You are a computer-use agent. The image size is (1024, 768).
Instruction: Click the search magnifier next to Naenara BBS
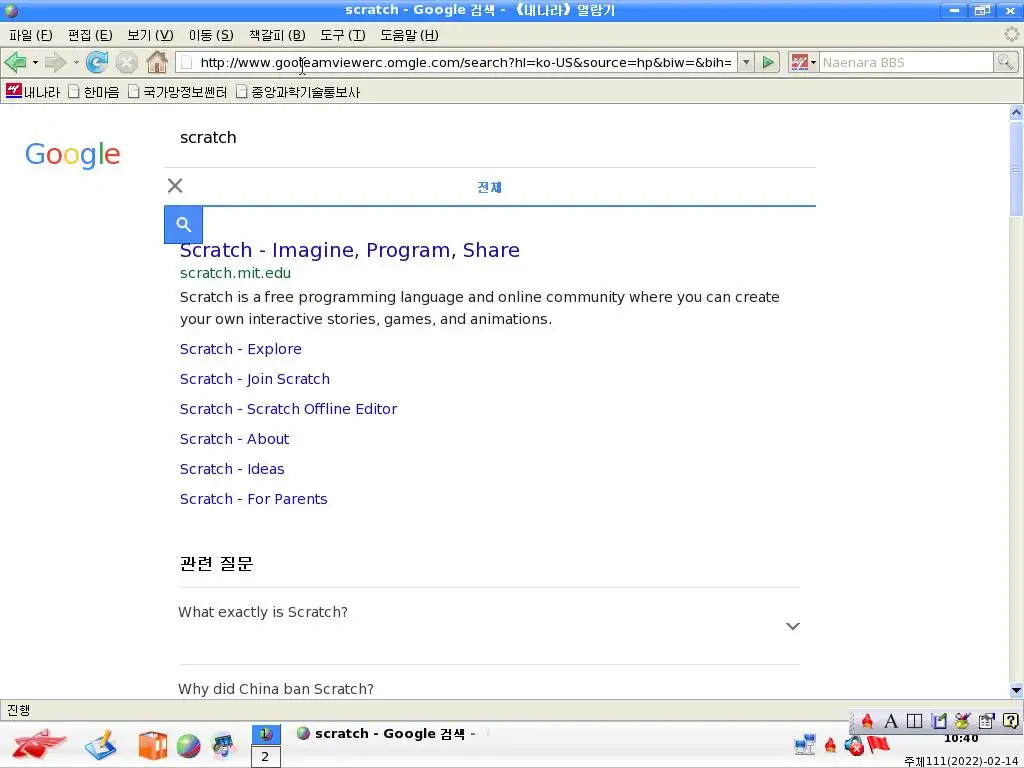point(1004,63)
